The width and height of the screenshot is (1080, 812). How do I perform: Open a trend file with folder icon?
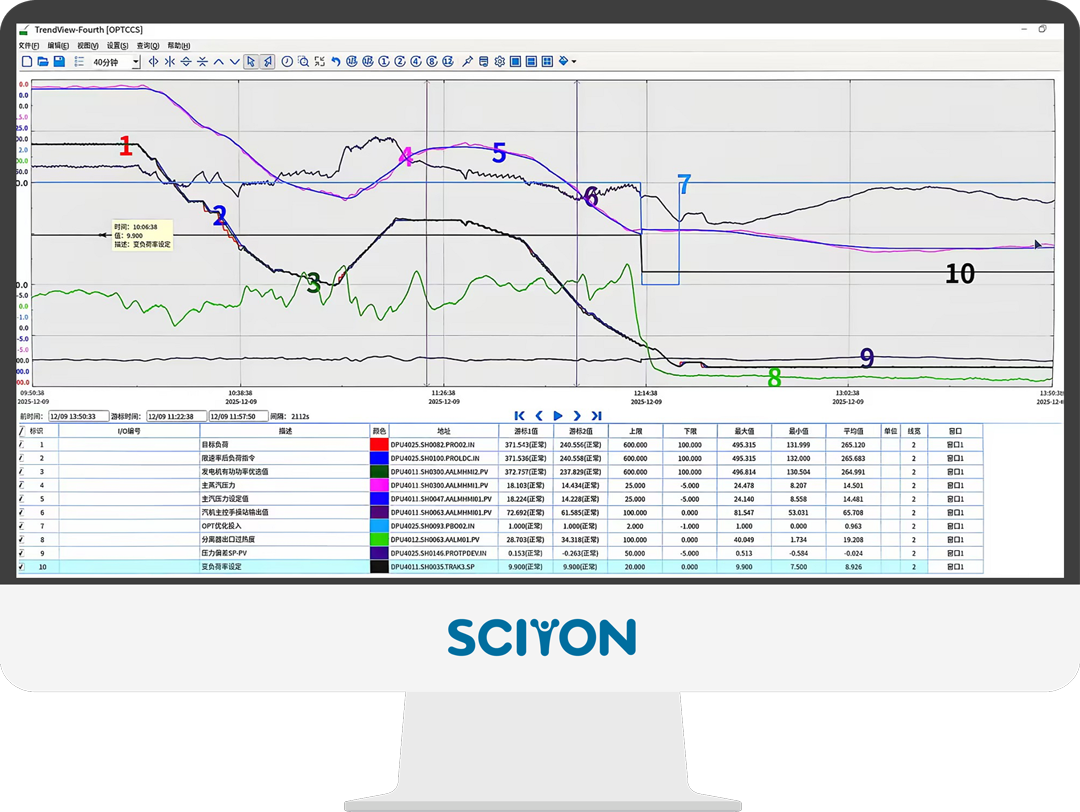pyautogui.click(x=43, y=61)
